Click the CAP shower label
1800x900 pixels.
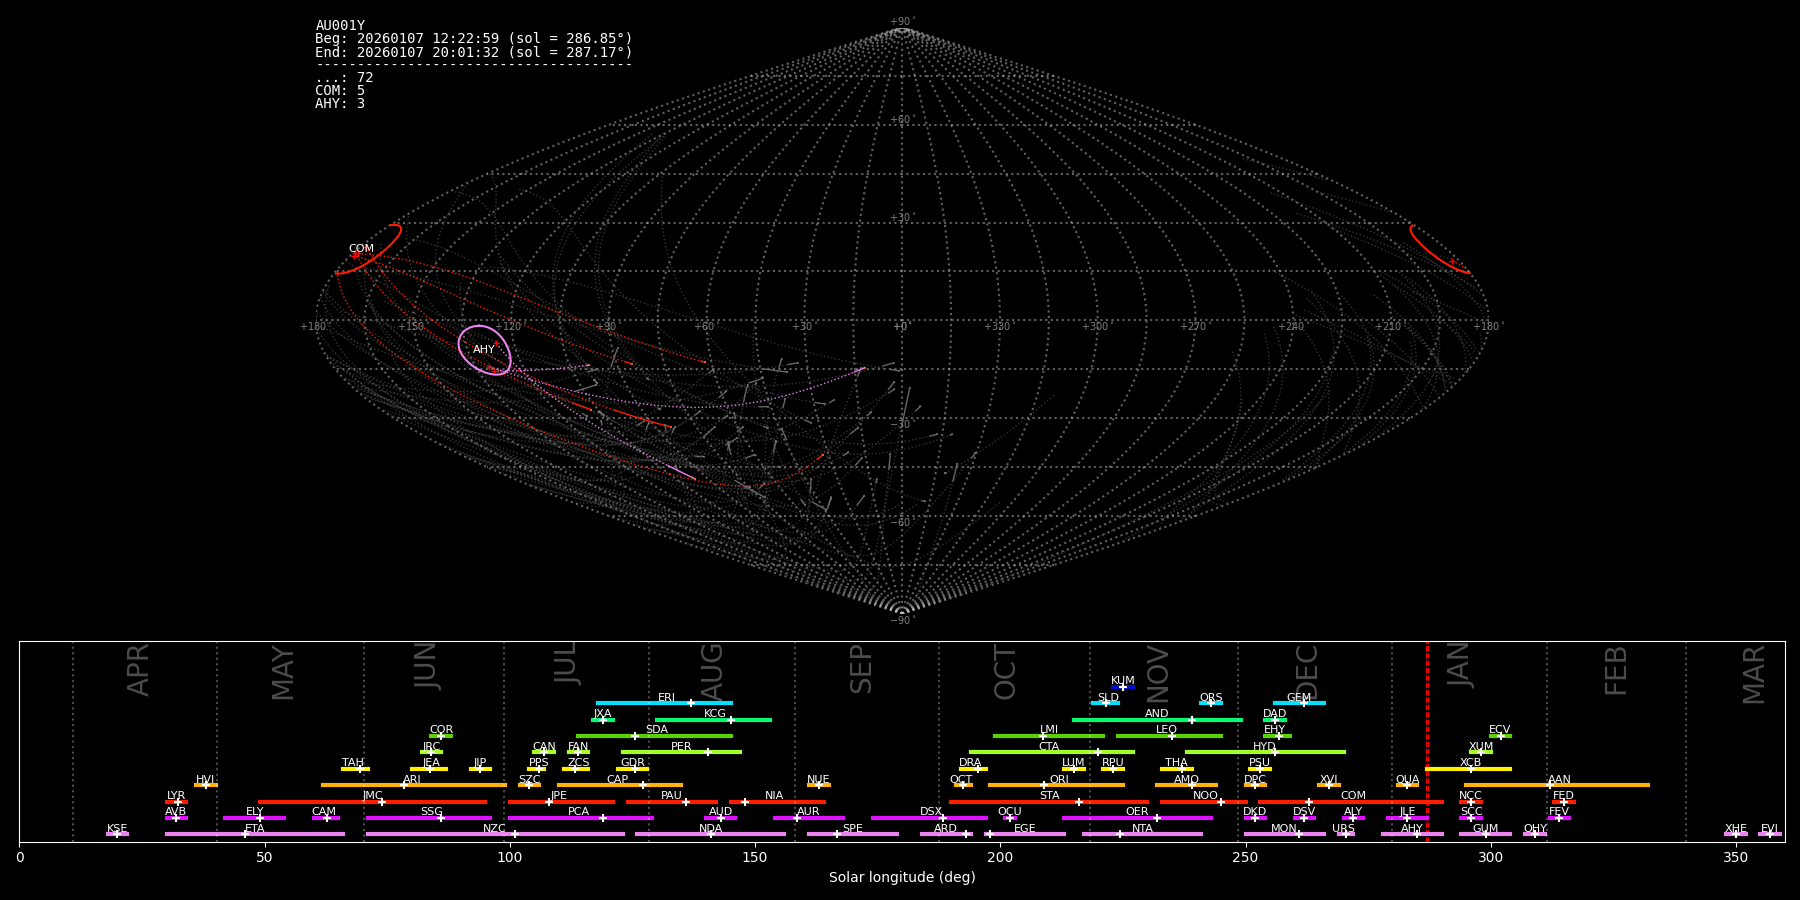(618, 780)
